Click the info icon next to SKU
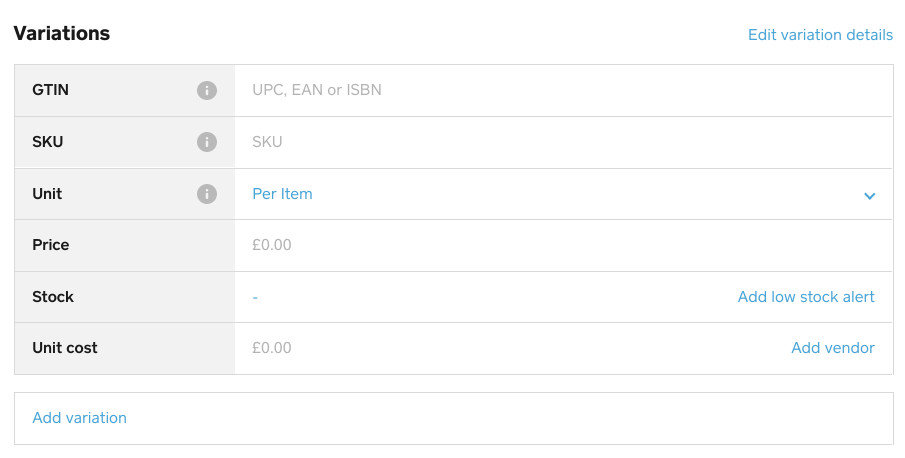Image resolution: width=905 pixels, height=458 pixels. (x=207, y=142)
